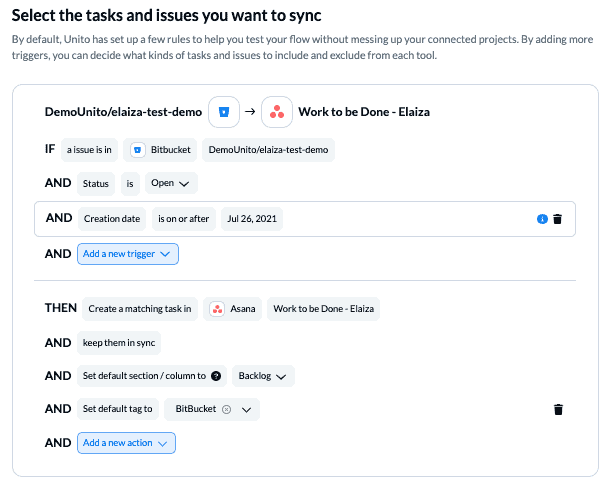This screenshot has width=612, height=503.
Task: Expand the Add a new trigger dropdown
Action: click(128, 254)
